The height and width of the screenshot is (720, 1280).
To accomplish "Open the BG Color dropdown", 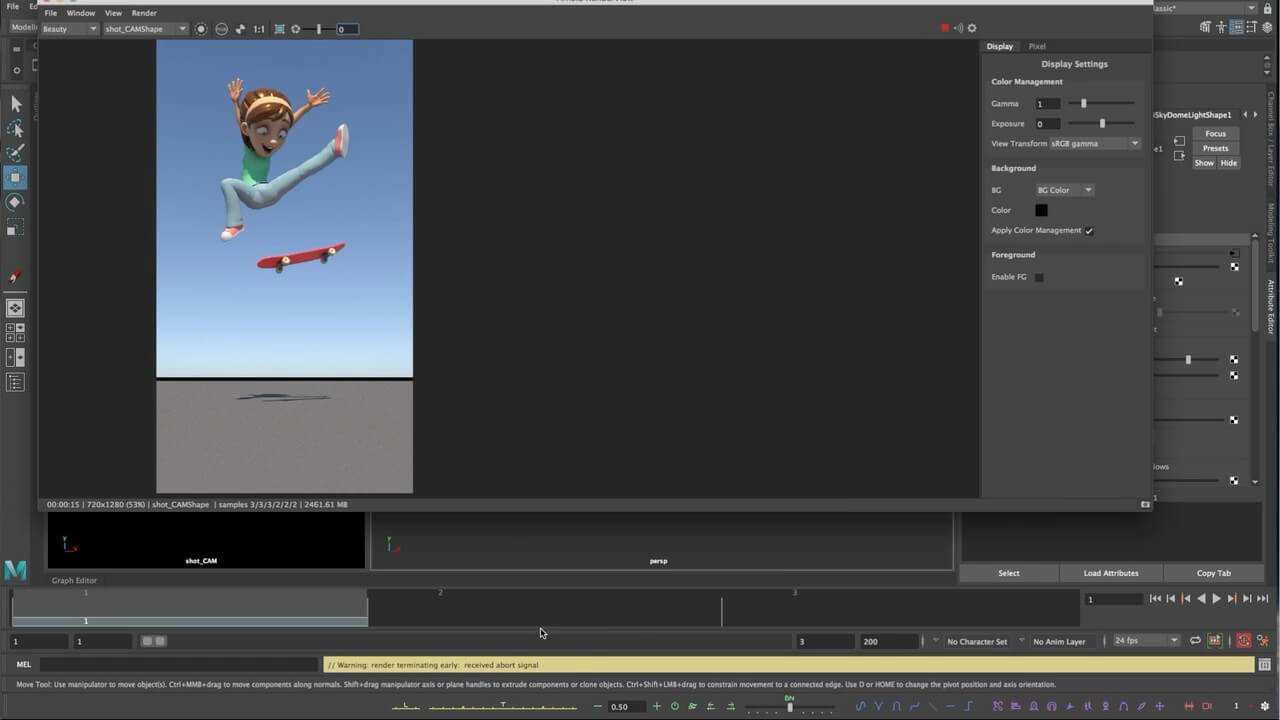I will [1064, 190].
